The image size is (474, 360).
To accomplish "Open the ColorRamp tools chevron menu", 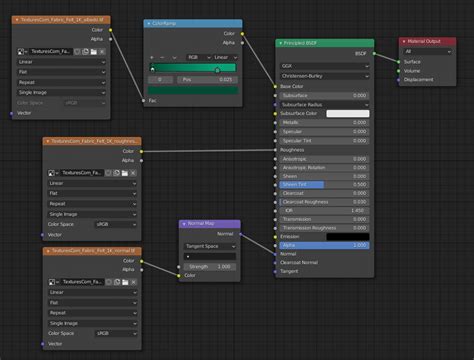I will tap(174, 57).
